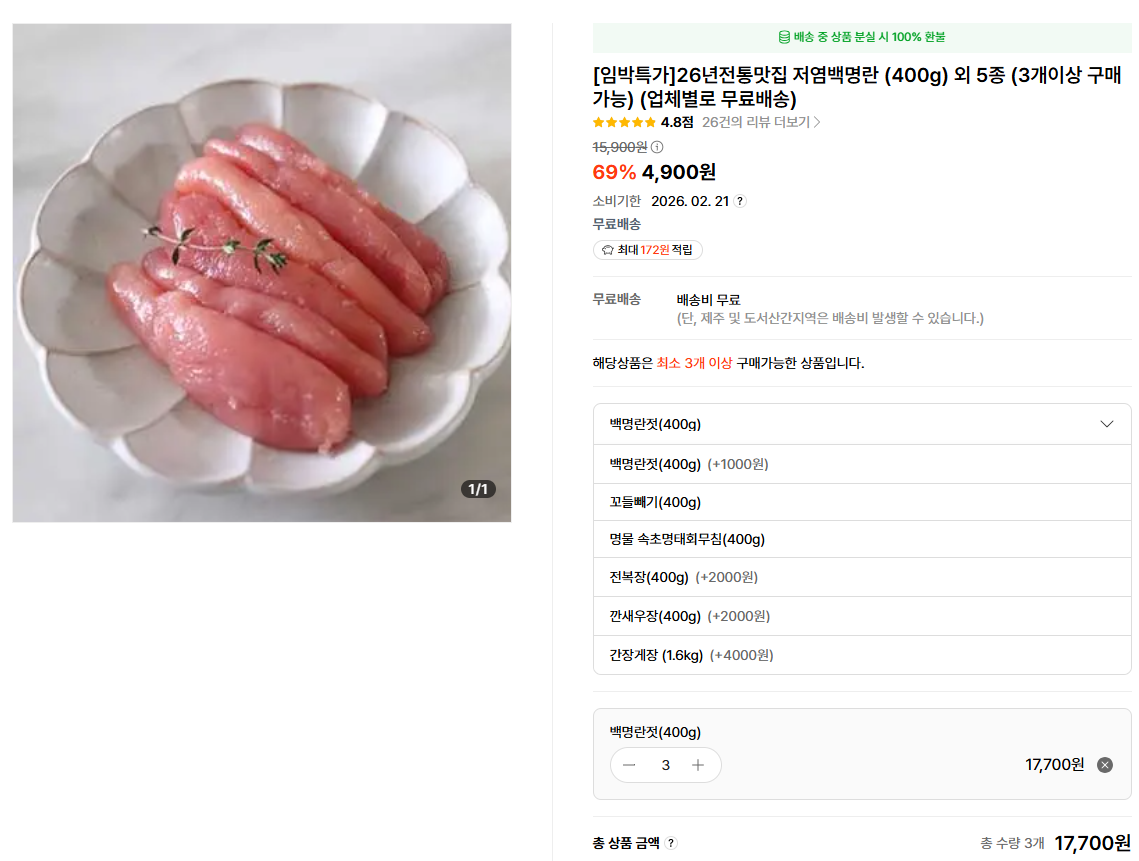
Task: Click the info icon beside original price 15,900원
Action: [657, 147]
